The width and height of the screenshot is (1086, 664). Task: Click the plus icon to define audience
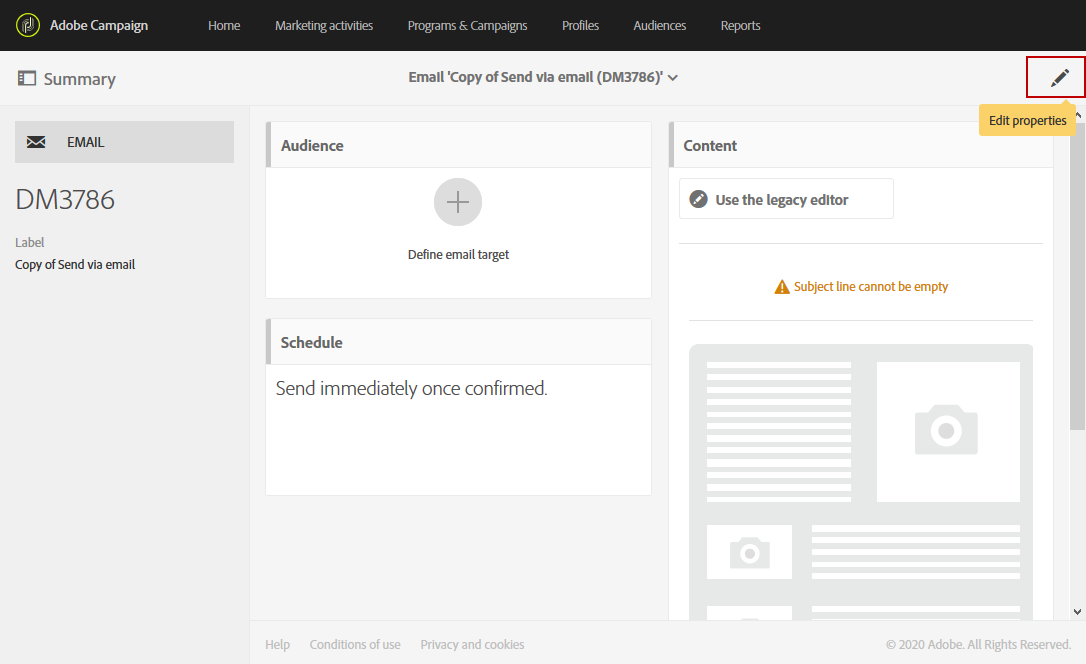(458, 202)
